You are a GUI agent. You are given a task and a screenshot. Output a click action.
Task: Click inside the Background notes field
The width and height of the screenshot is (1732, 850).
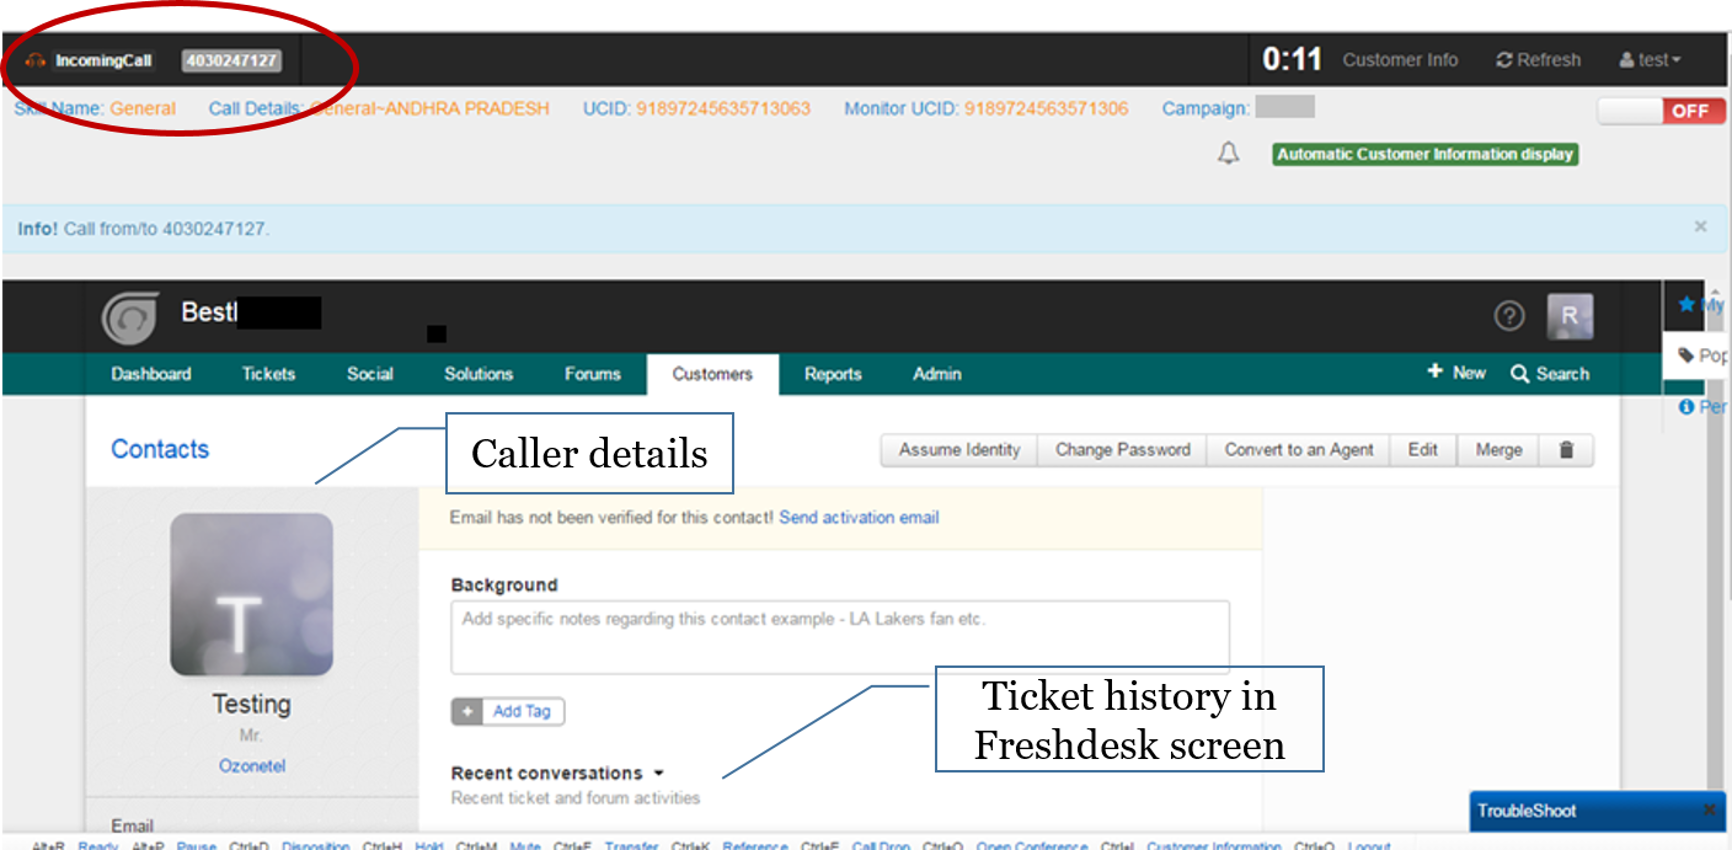[840, 636]
